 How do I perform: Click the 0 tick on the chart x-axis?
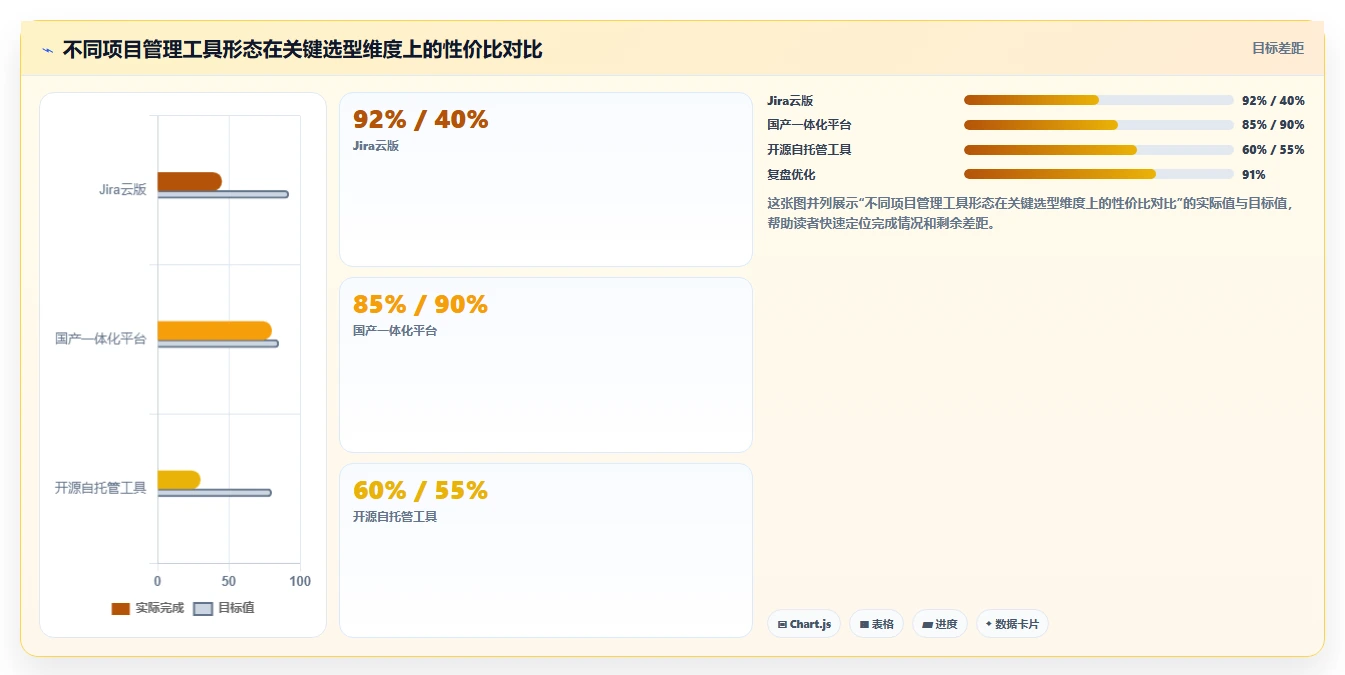click(x=157, y=581)
